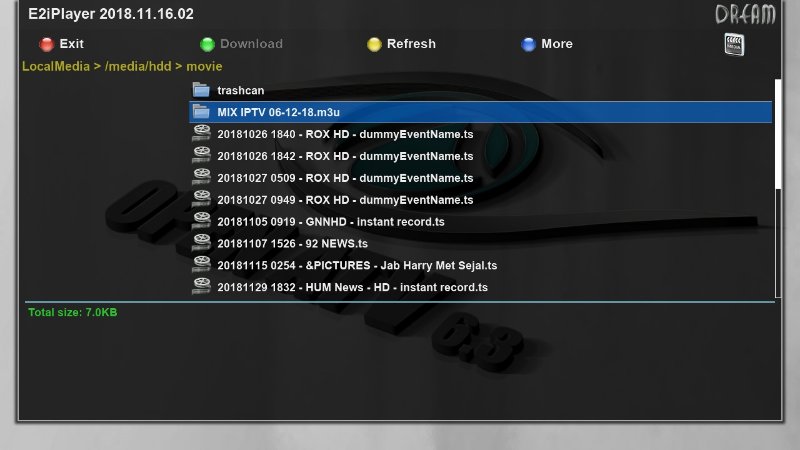Select 20181026 1840 - ROX HD file
Viewport: 800px width, 450px height.
(x=481, y=134)
